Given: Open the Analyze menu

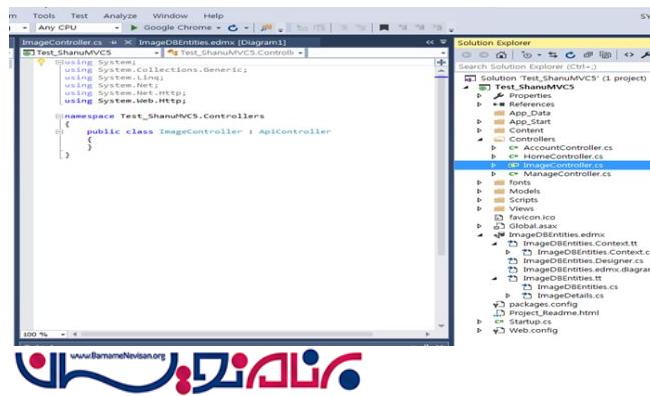Looking at the screenshot, I should point(120,16).
